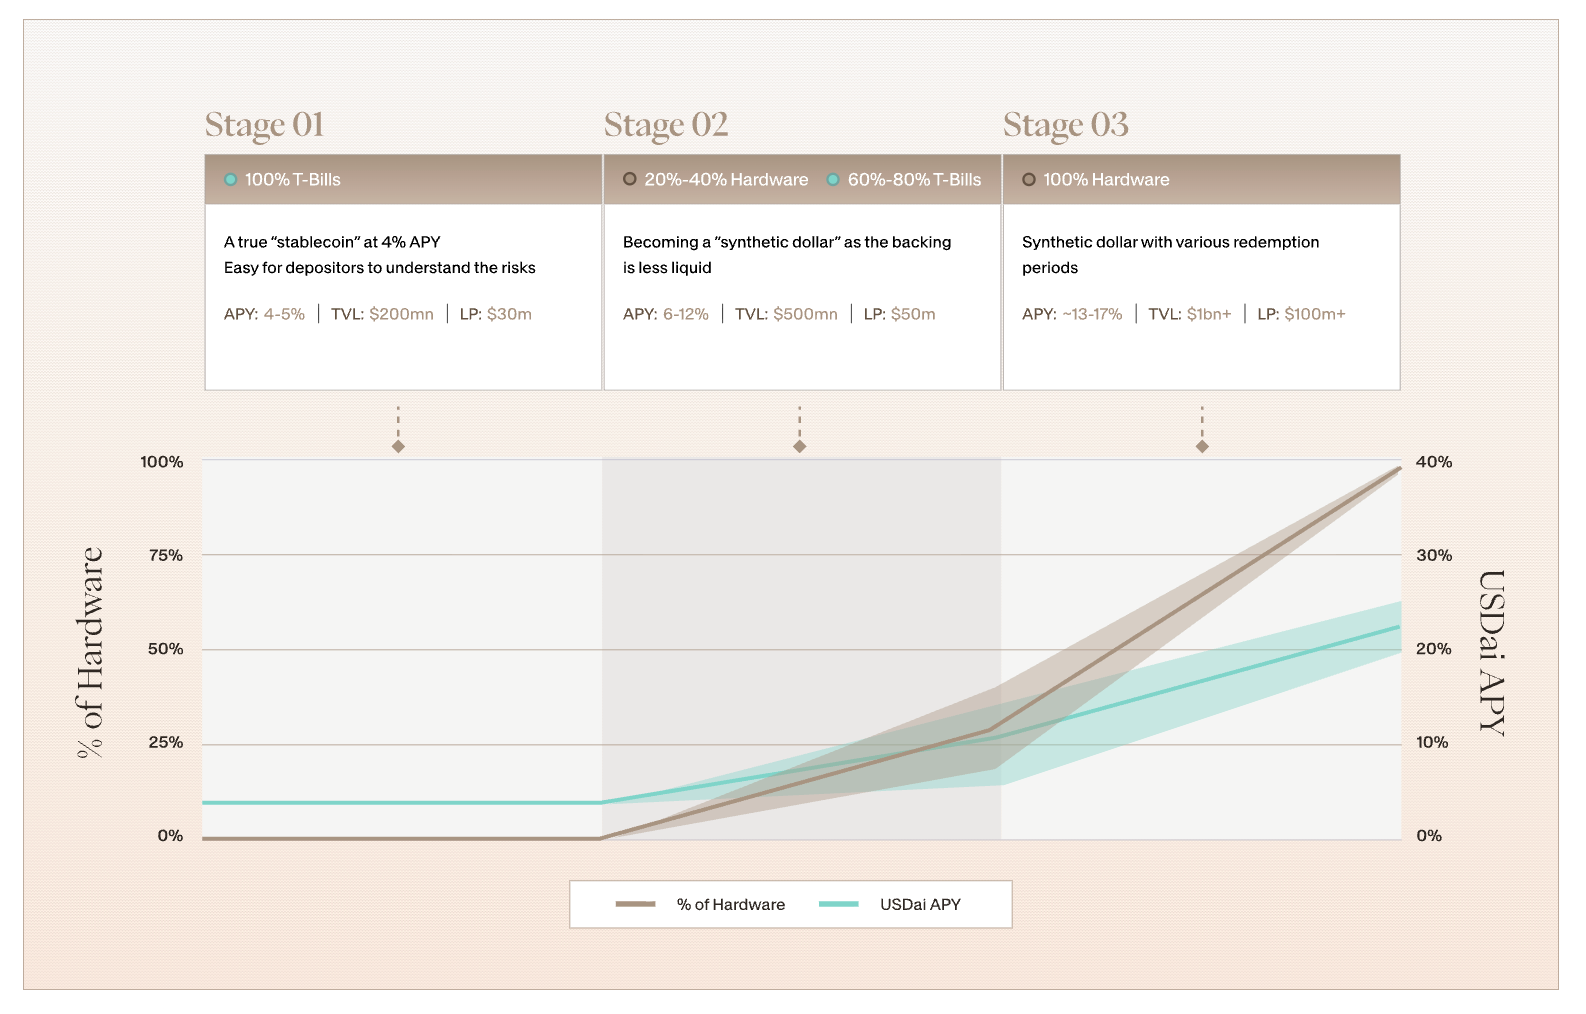
Task: Click the USDai APY legend label
Action: point(920,904)
